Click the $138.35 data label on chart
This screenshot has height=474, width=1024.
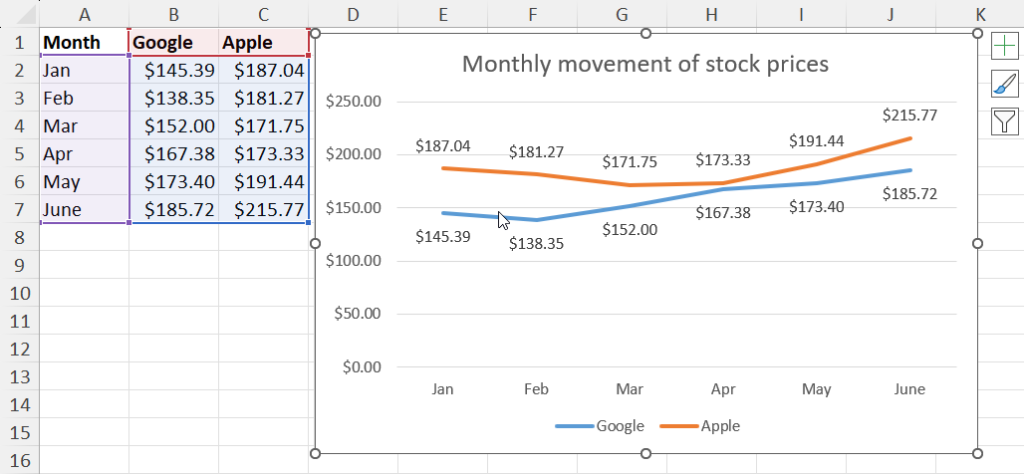tap(536, 244)
